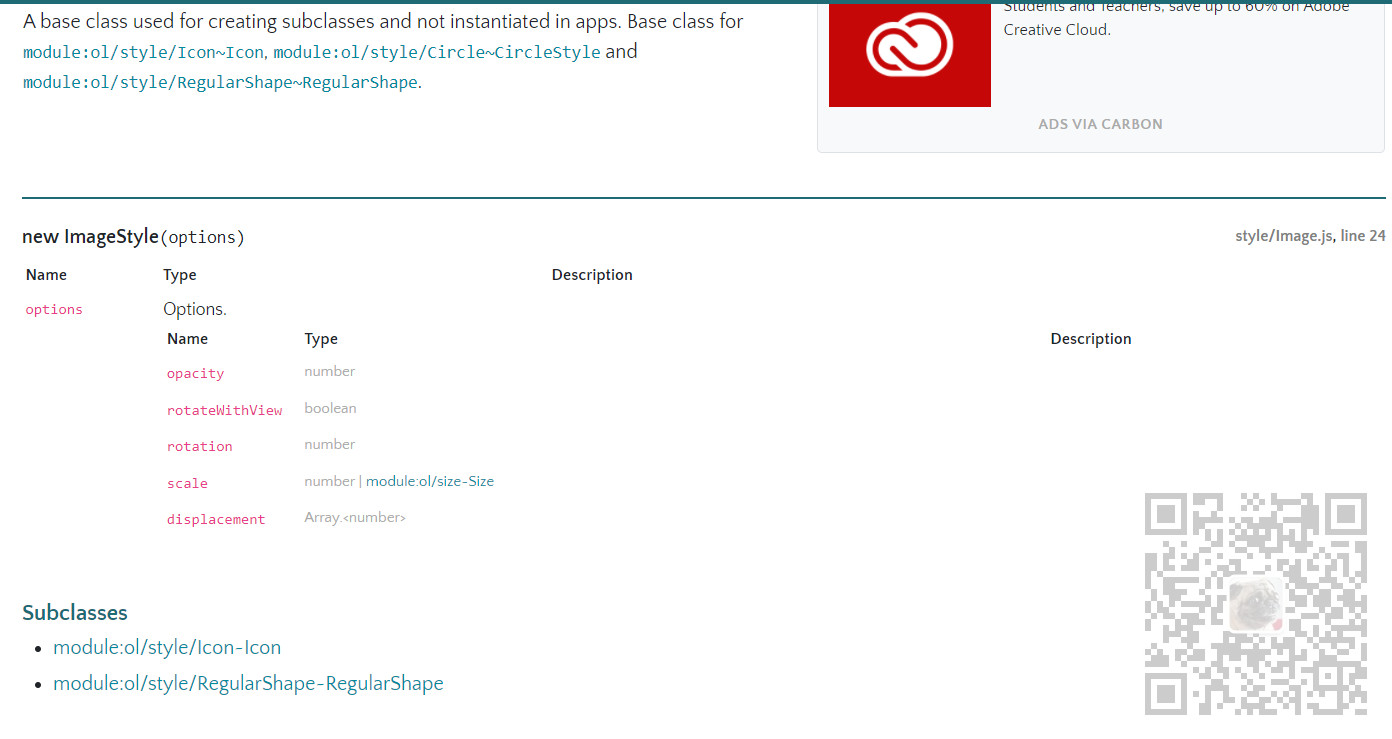Click the rotateWithView option name
The image size is (1392, 739).
pos(224,410)
